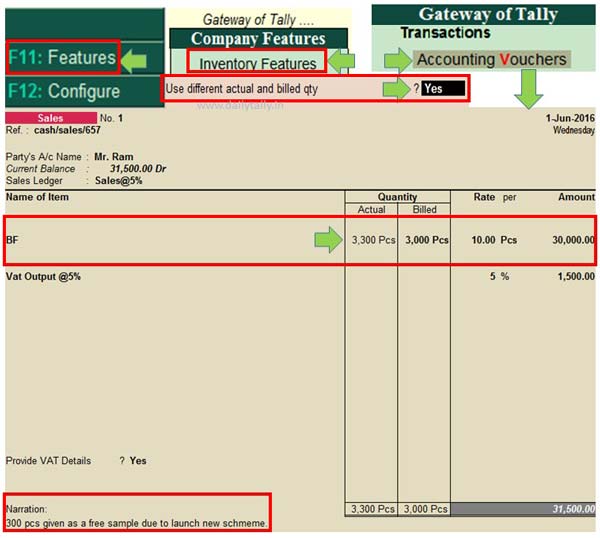600x538 pixels.
Task: Click the green arrow before the billed qty Yes field
Action: [396, 89]
